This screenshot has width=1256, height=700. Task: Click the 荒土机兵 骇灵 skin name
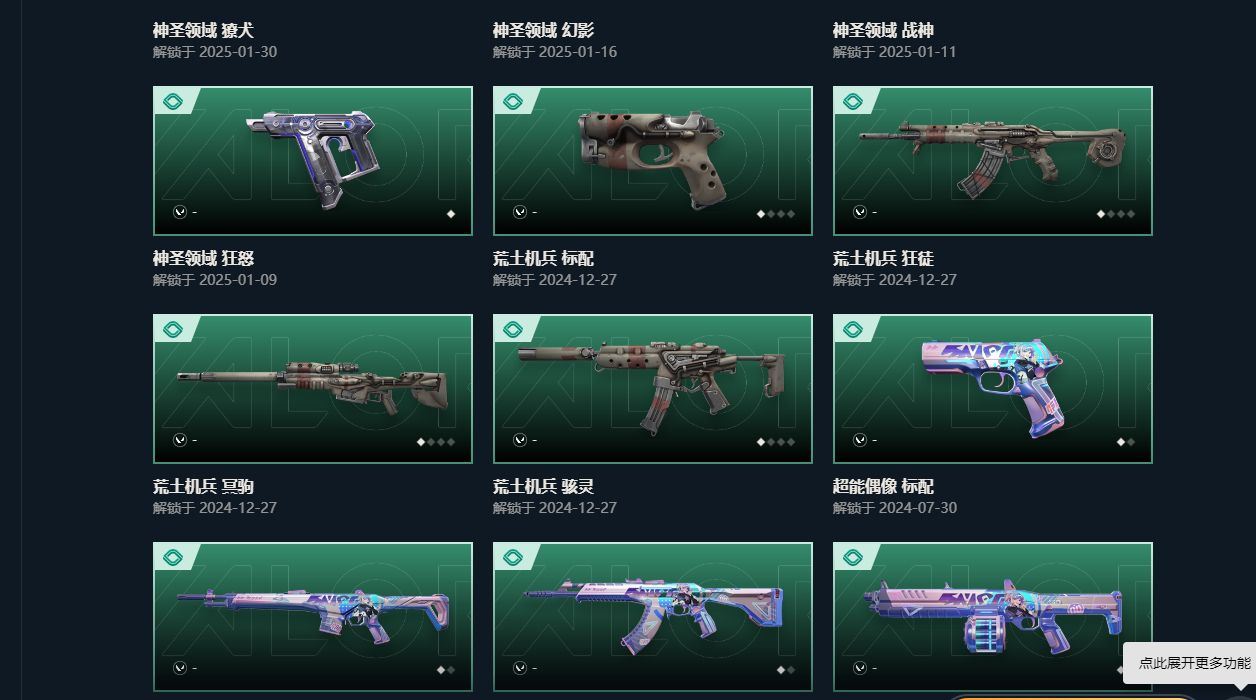point(543,487)
